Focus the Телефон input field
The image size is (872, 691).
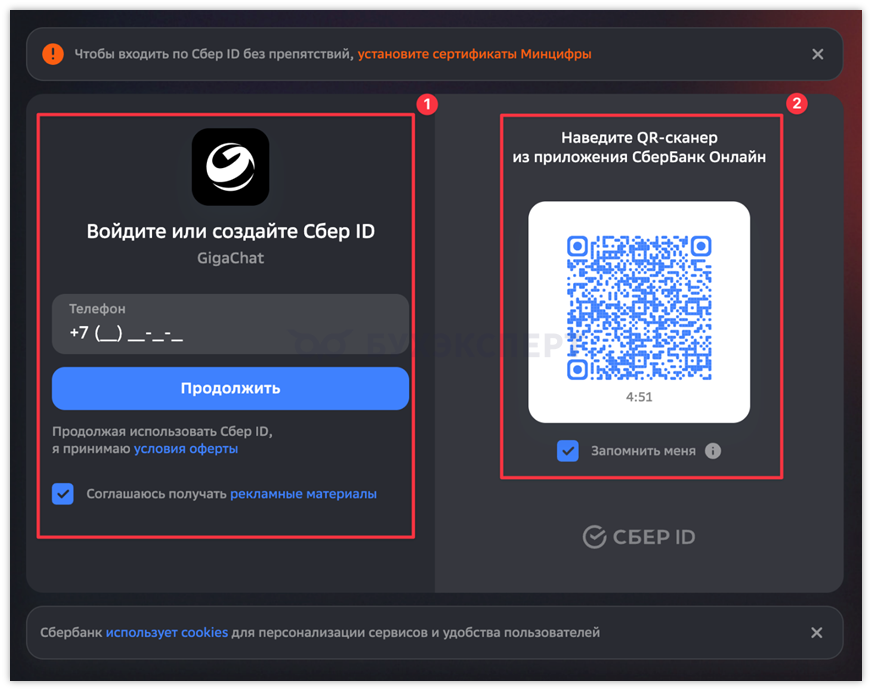point(230,324)
